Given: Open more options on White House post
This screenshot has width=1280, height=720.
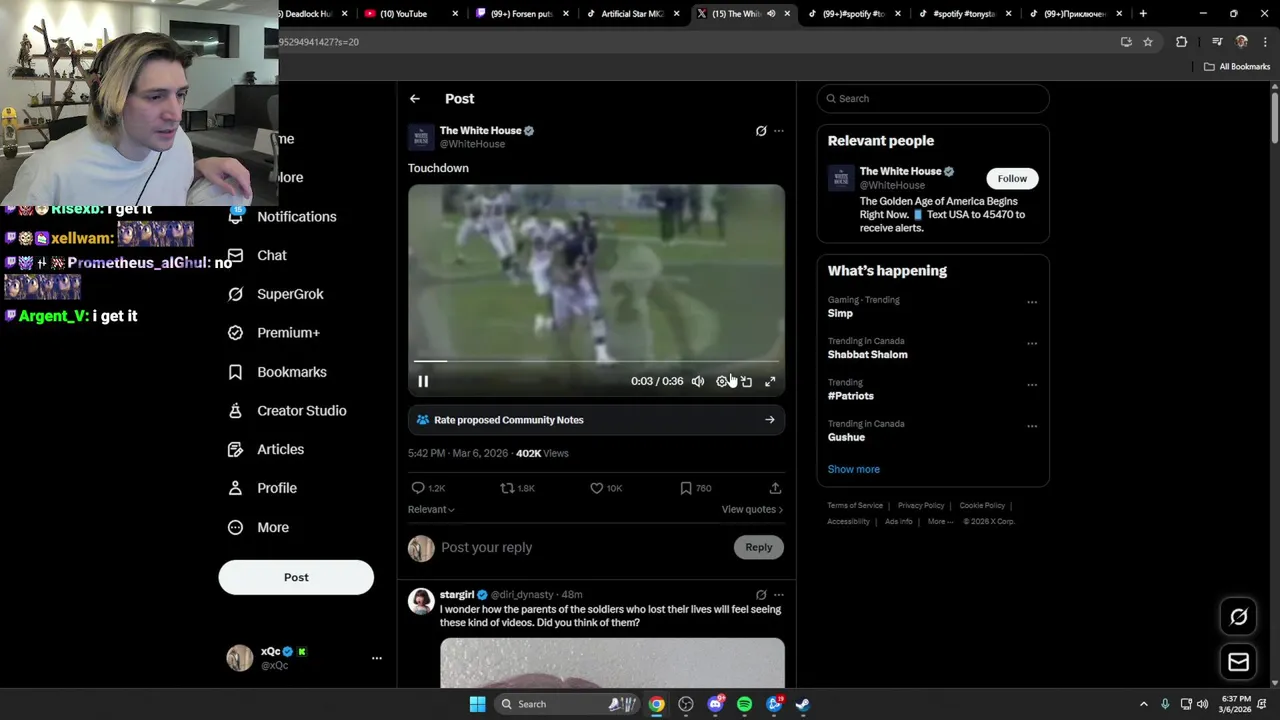Looking at the screenshot, I should pyautogui.click(x=779, y=131).
